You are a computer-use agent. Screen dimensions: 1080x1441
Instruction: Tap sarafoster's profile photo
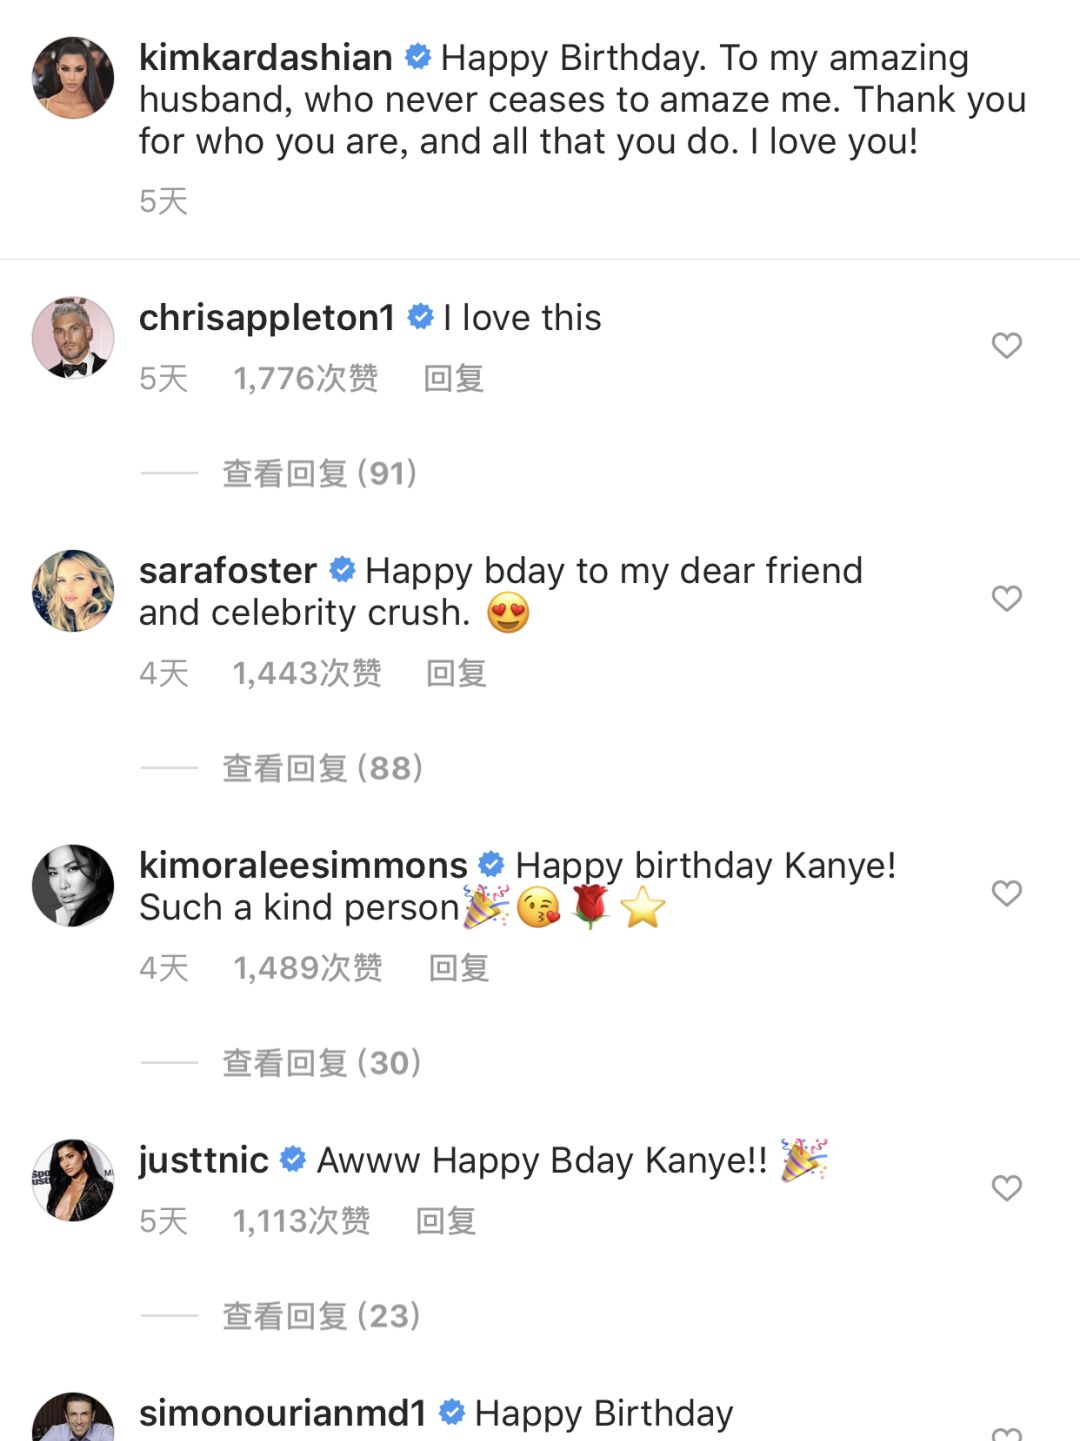coord(73,591)
